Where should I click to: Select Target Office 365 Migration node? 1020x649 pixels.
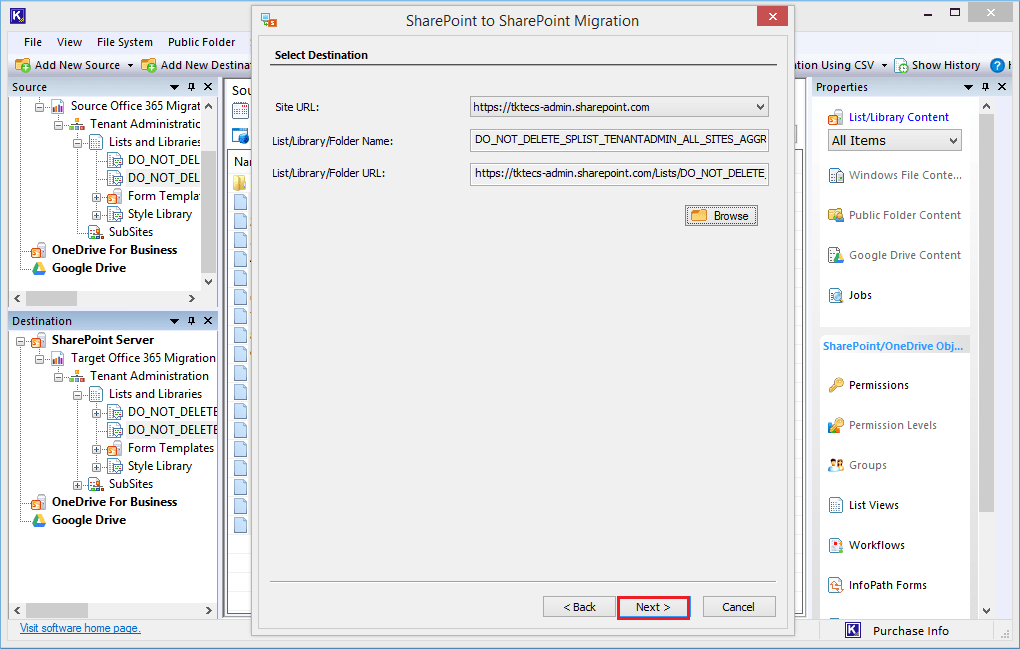click(143, 358)
